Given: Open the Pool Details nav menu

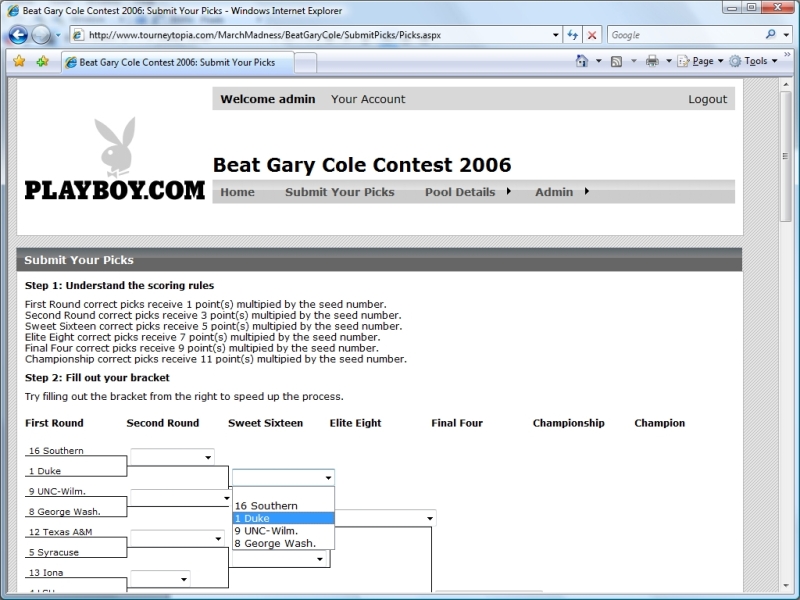Looking at the screenshot, I should (x=460, y=192).
